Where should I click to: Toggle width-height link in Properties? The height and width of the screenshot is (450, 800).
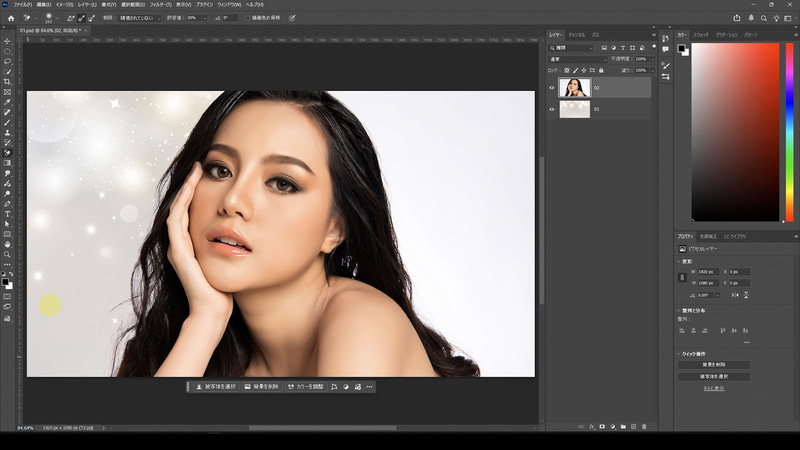(682, 277)
